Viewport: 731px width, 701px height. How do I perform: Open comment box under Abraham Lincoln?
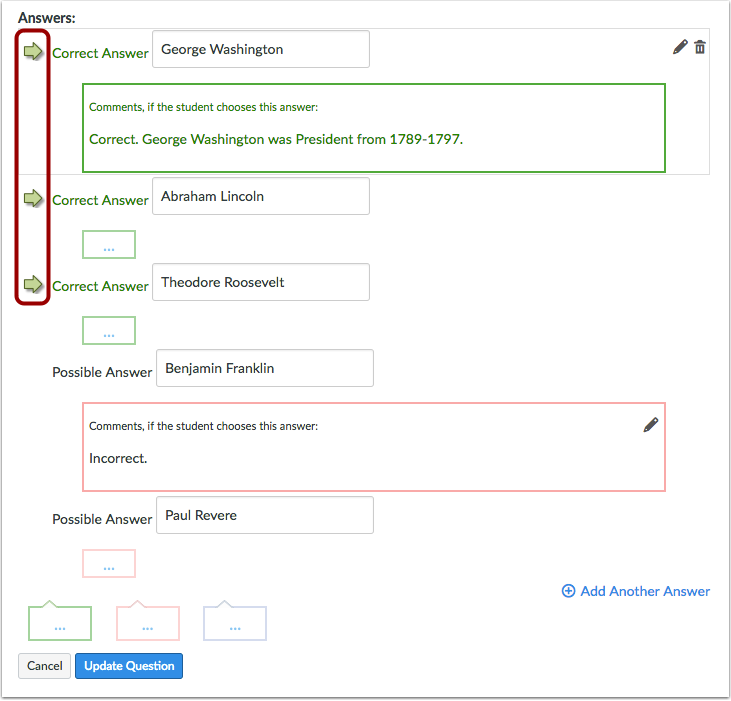click(x=109, y=245)
